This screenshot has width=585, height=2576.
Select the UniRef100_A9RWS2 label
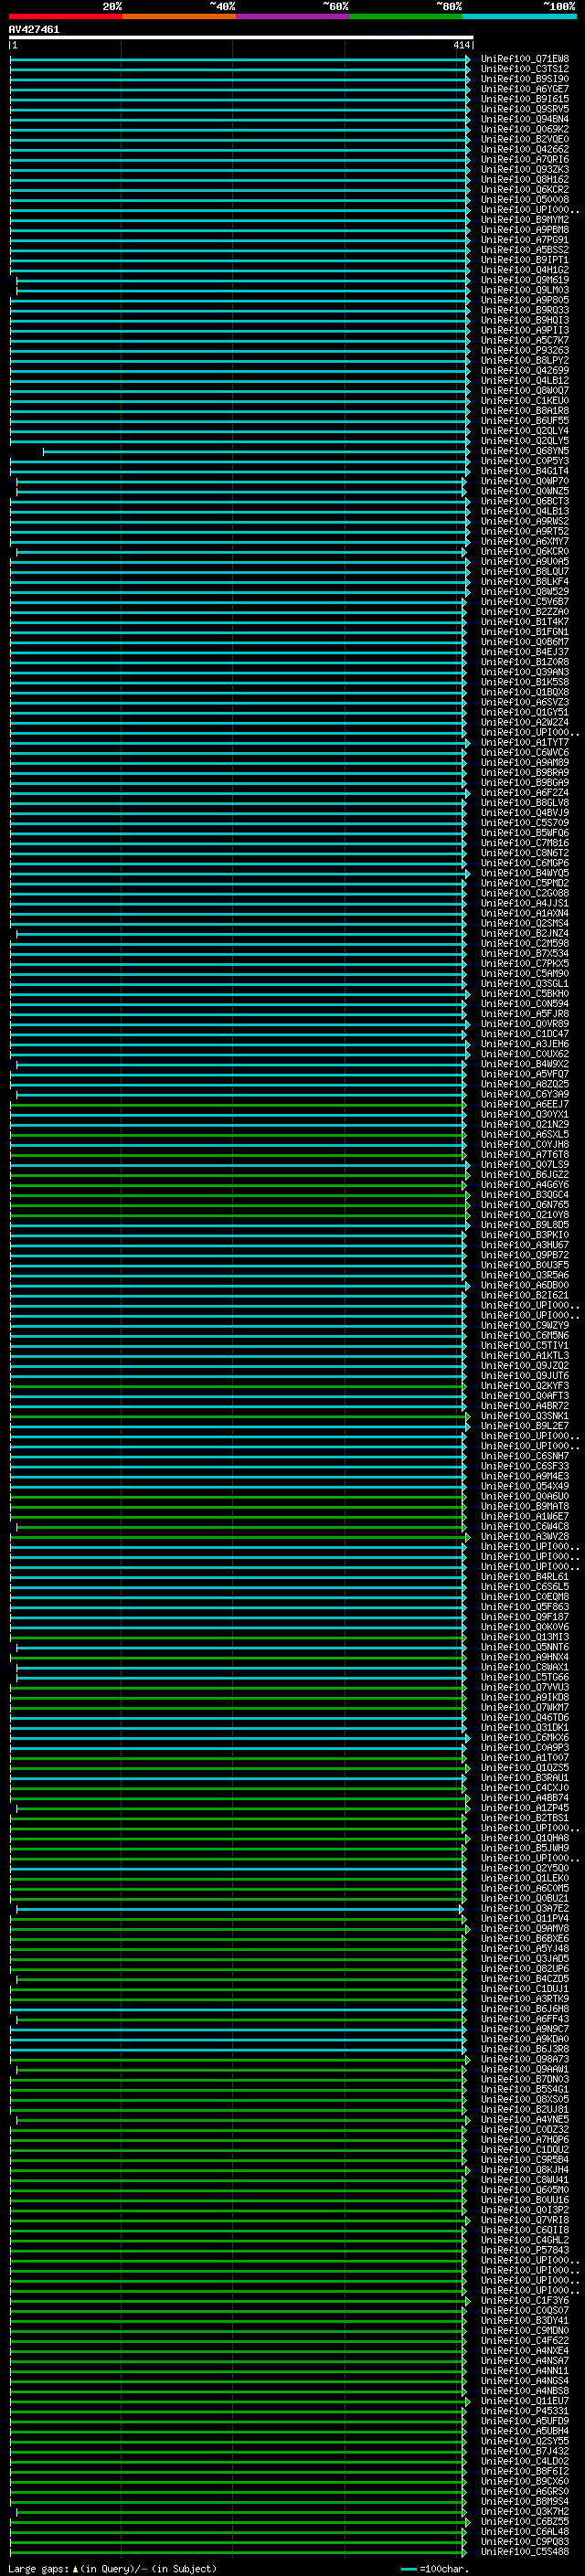(524, 521)
